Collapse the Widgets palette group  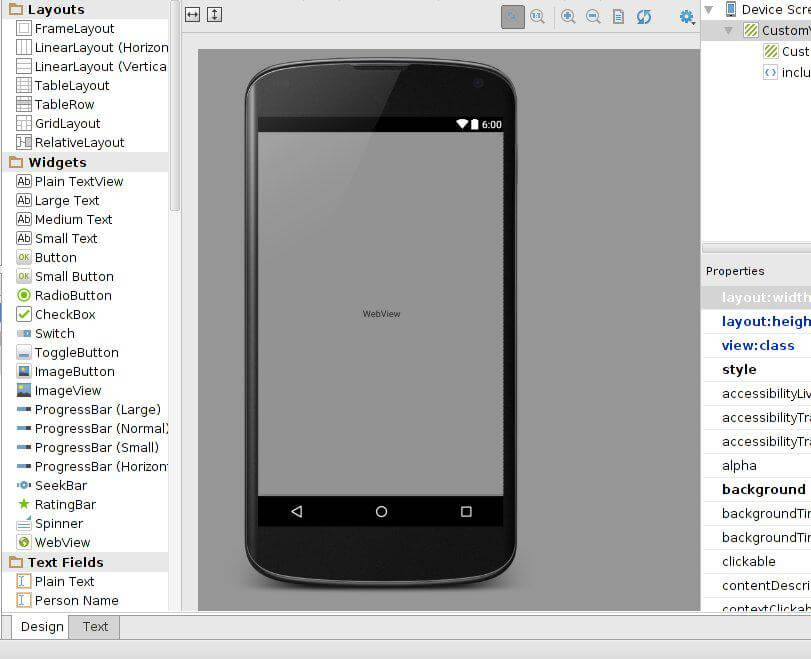click(x=15, y=162)
